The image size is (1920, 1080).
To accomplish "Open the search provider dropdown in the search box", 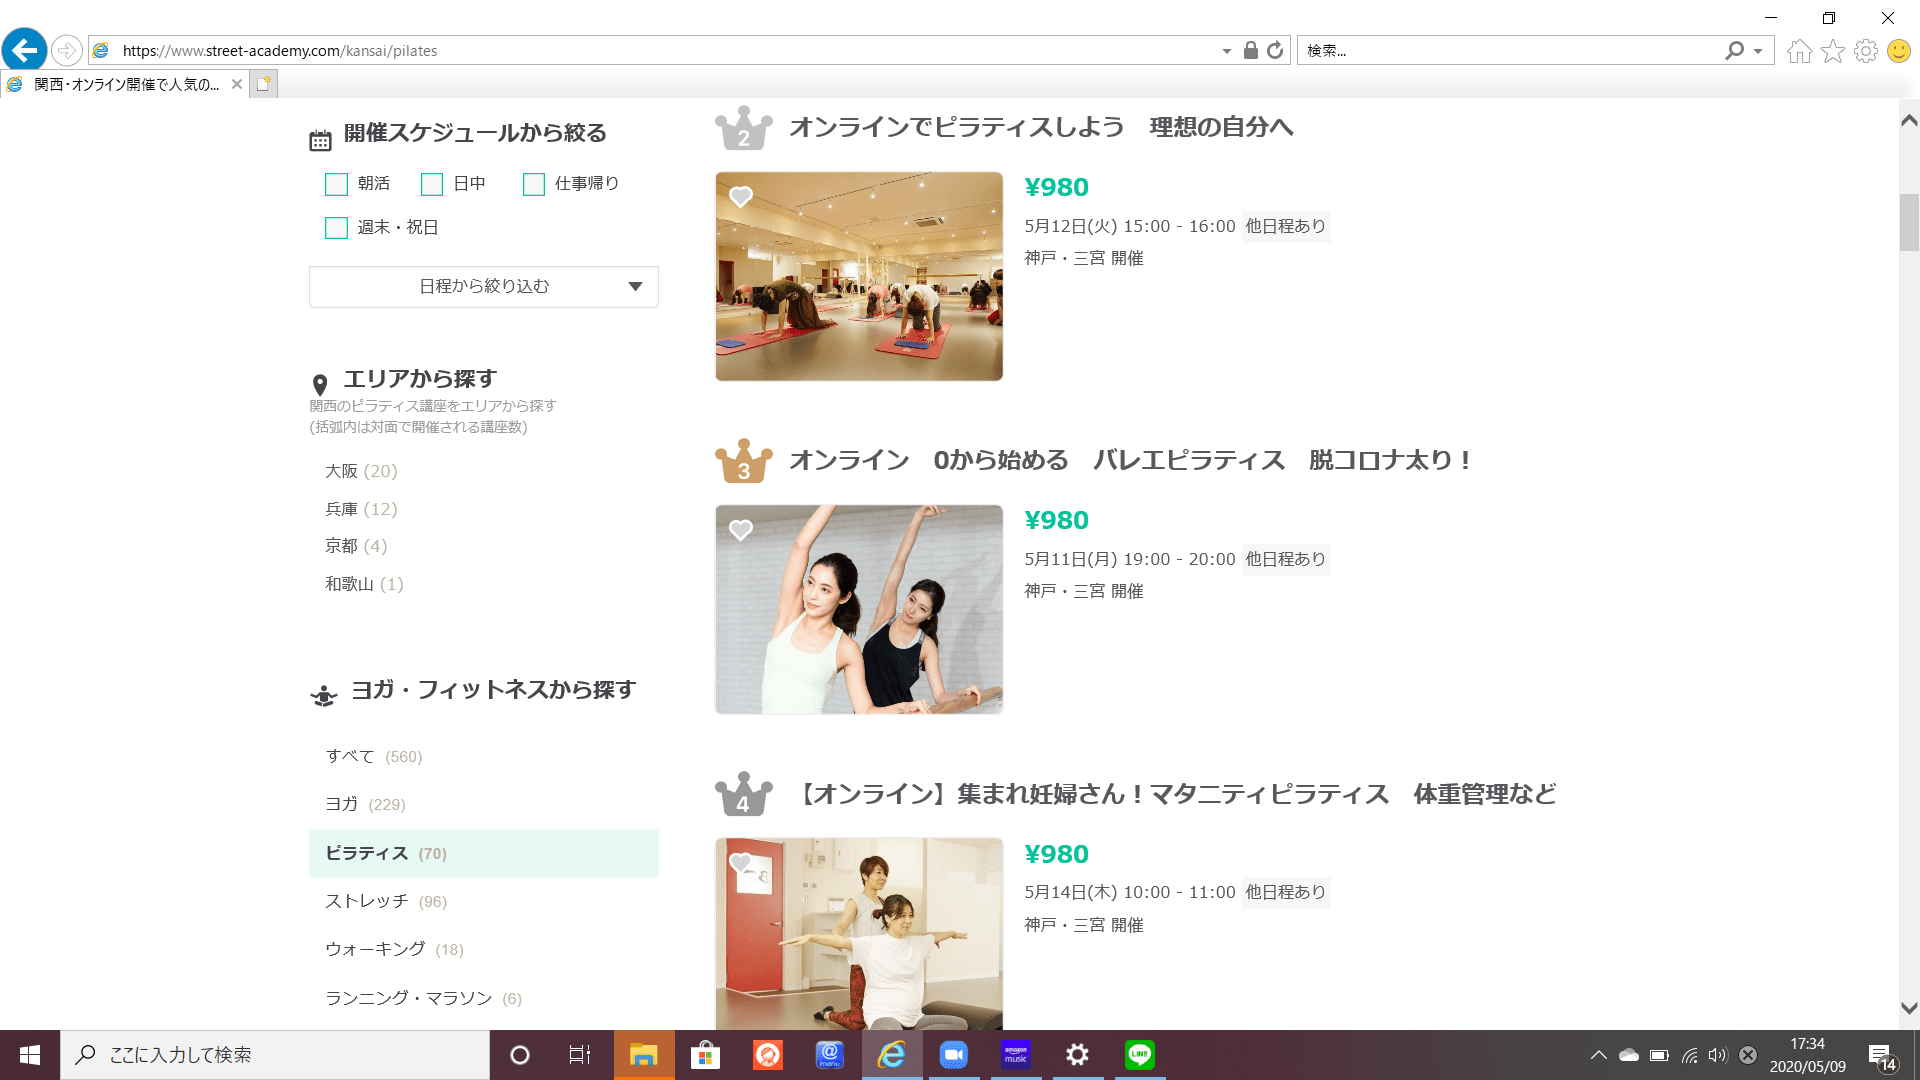I will coord(1755,50).
